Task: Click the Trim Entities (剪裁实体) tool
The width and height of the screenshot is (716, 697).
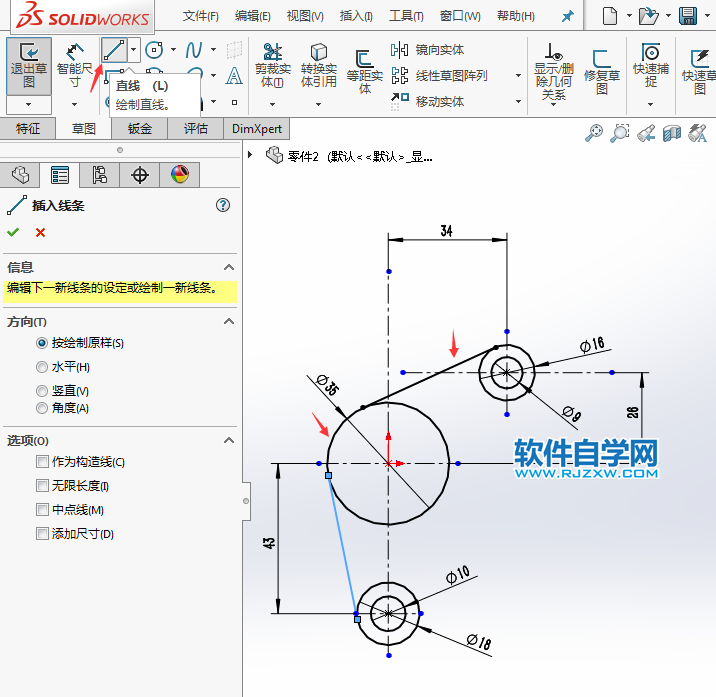Action: (273, 66)
